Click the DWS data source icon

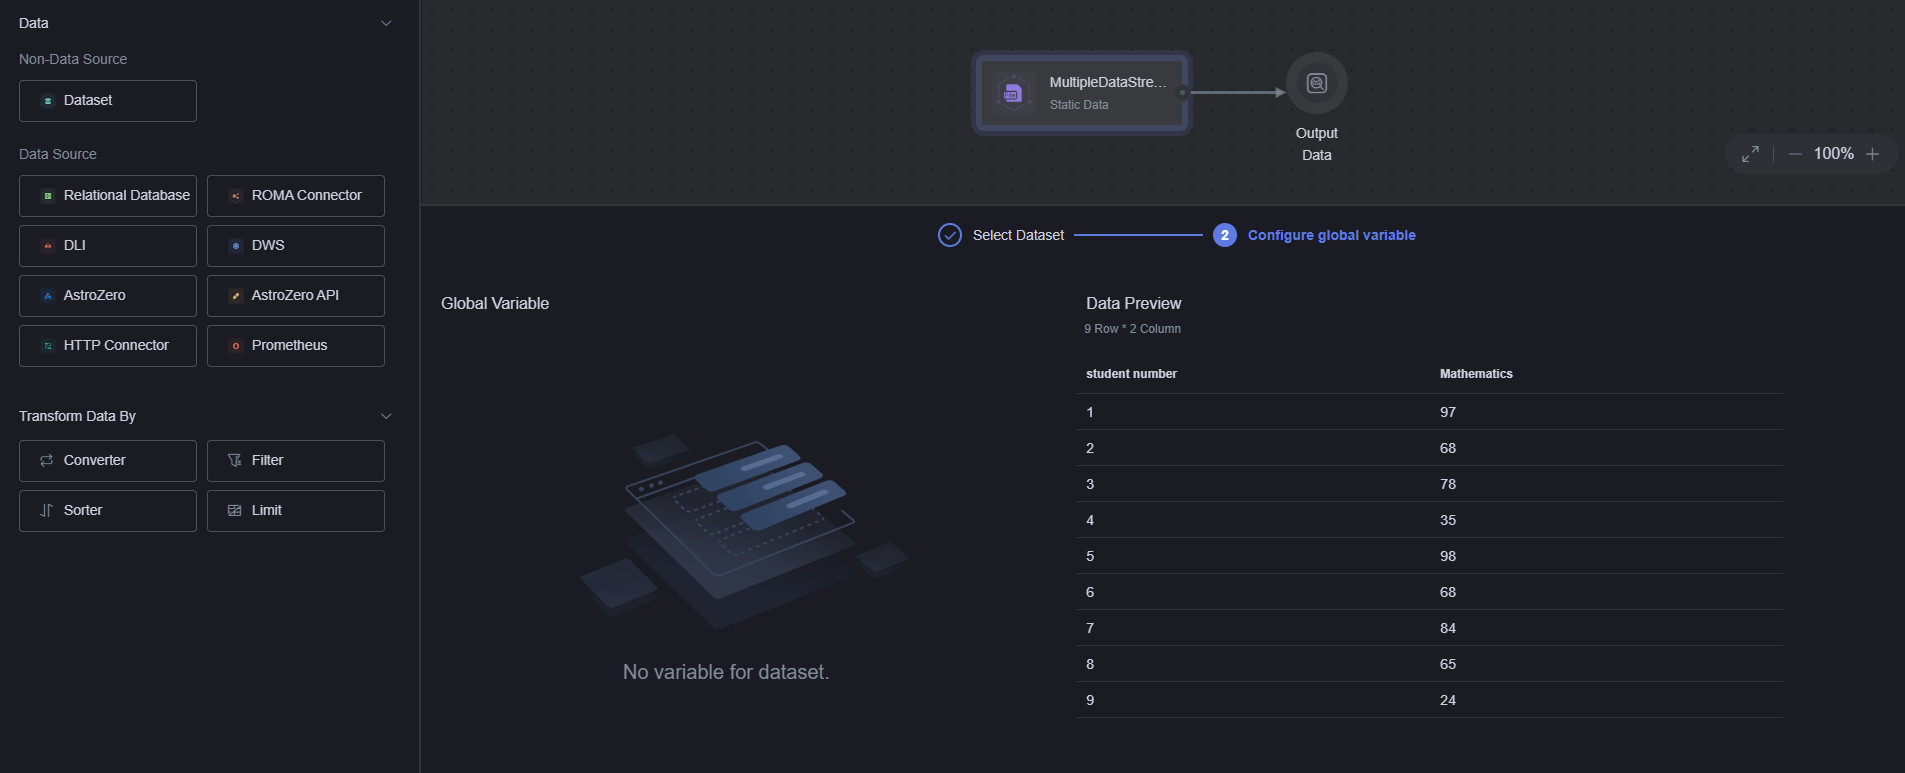click(236, 246)
